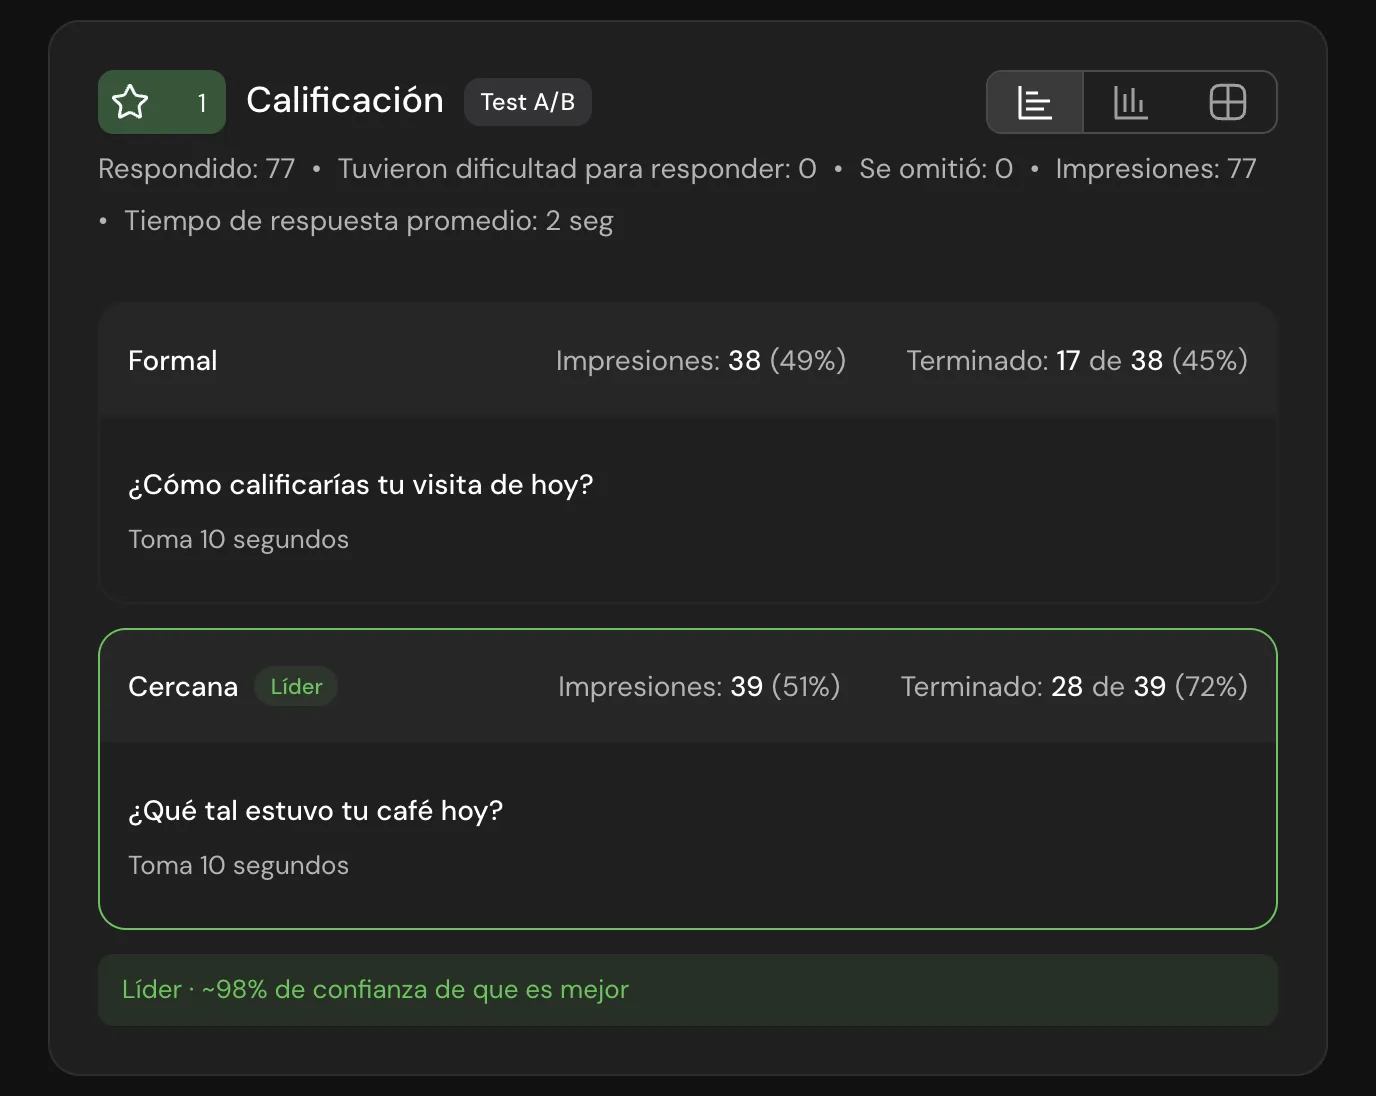
Task: Select the horizontal bar chart view
Action: click(1035, 102)
